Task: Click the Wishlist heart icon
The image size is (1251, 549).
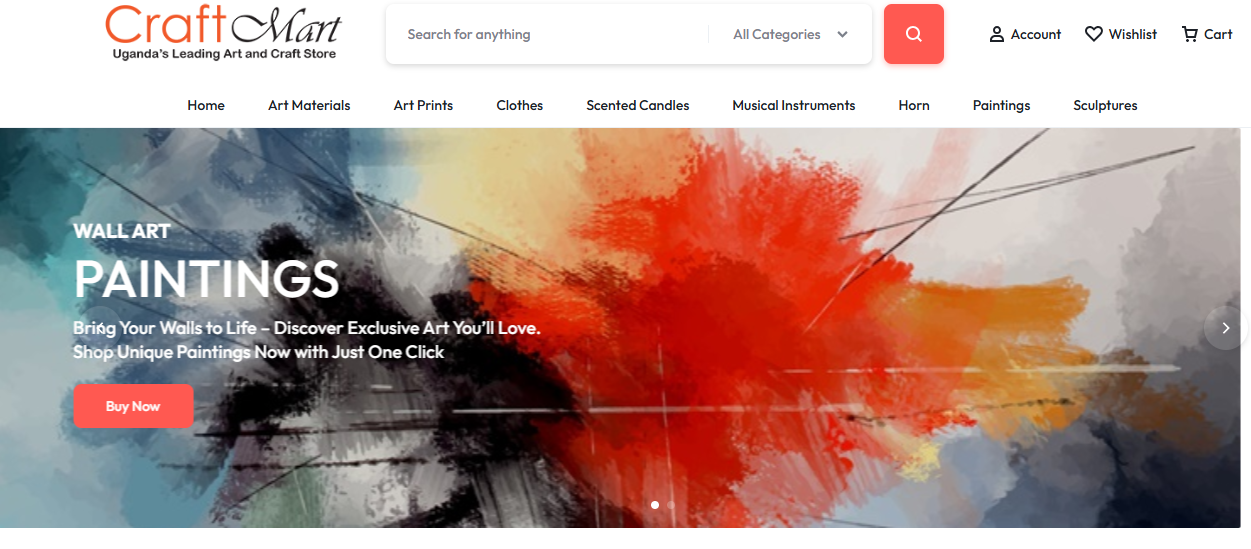Action: coord(1094,34)
